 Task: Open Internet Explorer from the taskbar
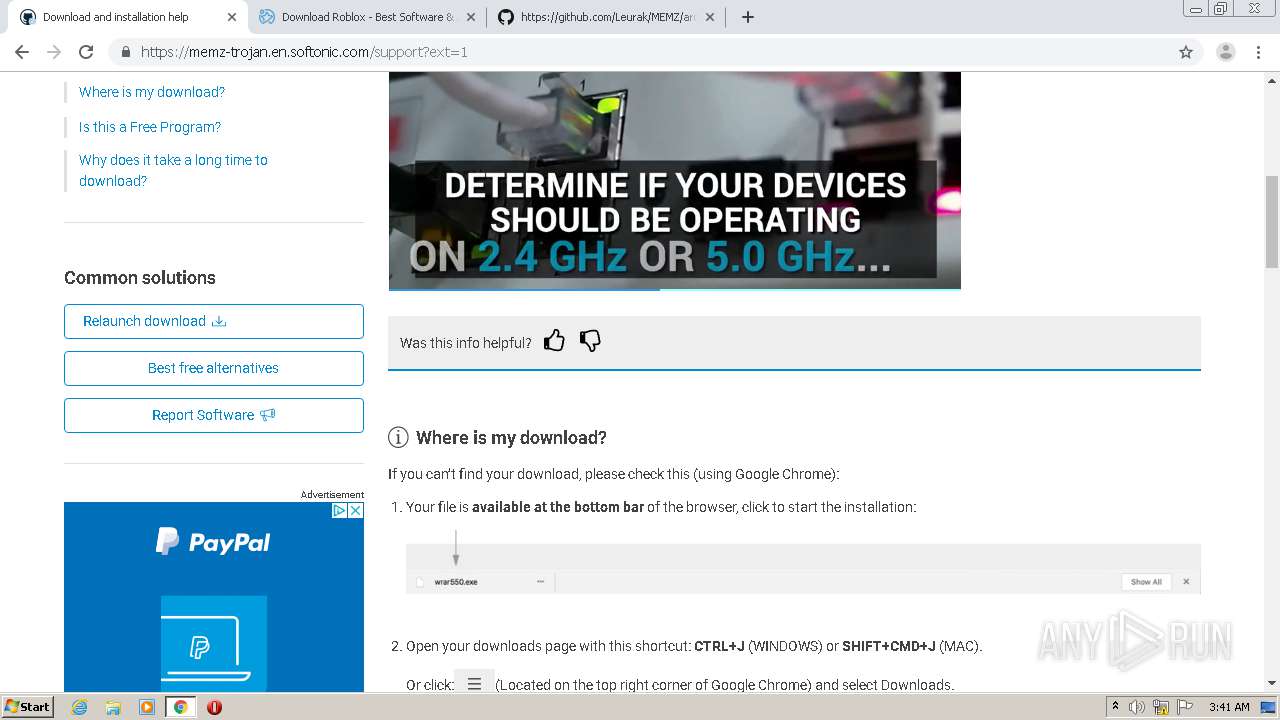tap(79, 707)
